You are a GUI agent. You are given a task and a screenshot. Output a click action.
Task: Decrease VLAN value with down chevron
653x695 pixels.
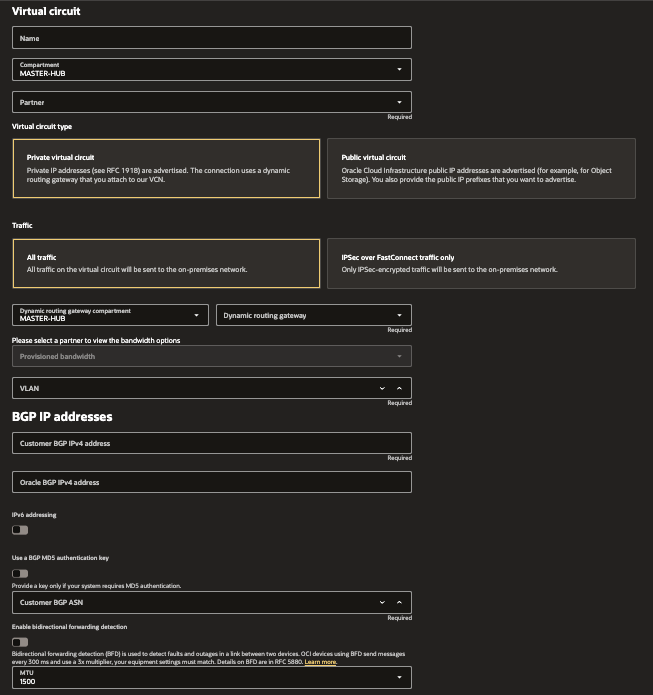(382, 388)
